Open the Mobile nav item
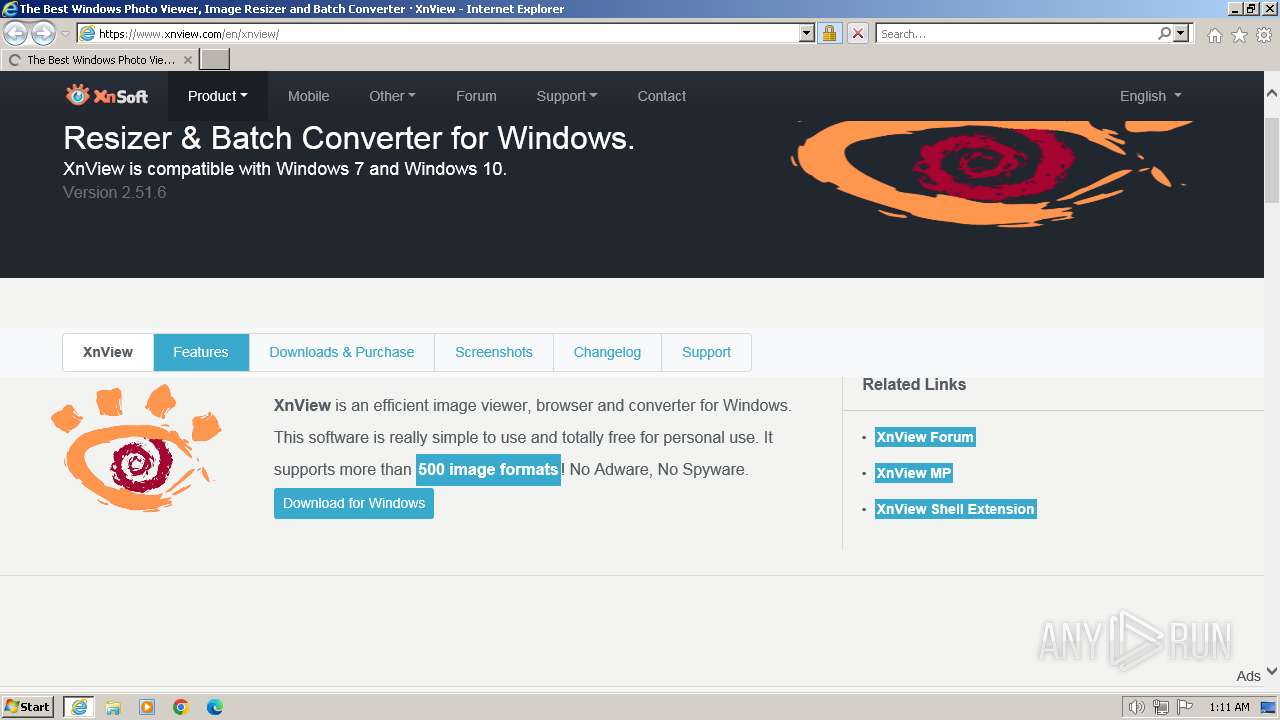 (308, 96)
